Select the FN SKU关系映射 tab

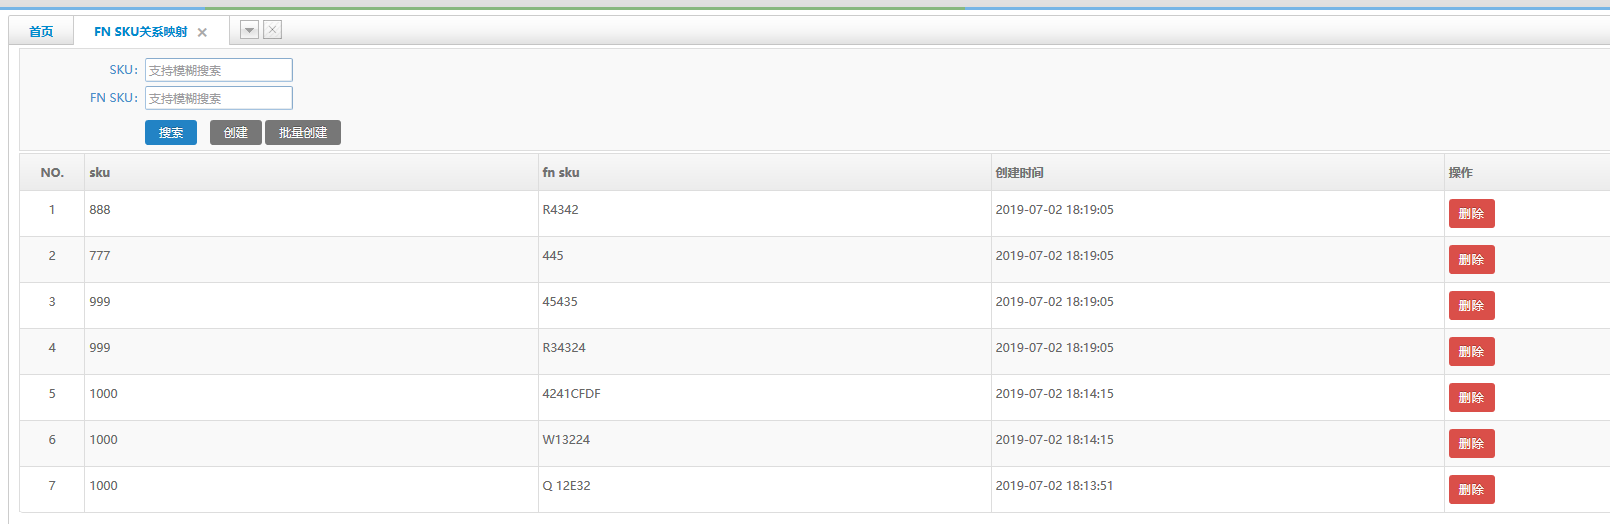[140, 32]
